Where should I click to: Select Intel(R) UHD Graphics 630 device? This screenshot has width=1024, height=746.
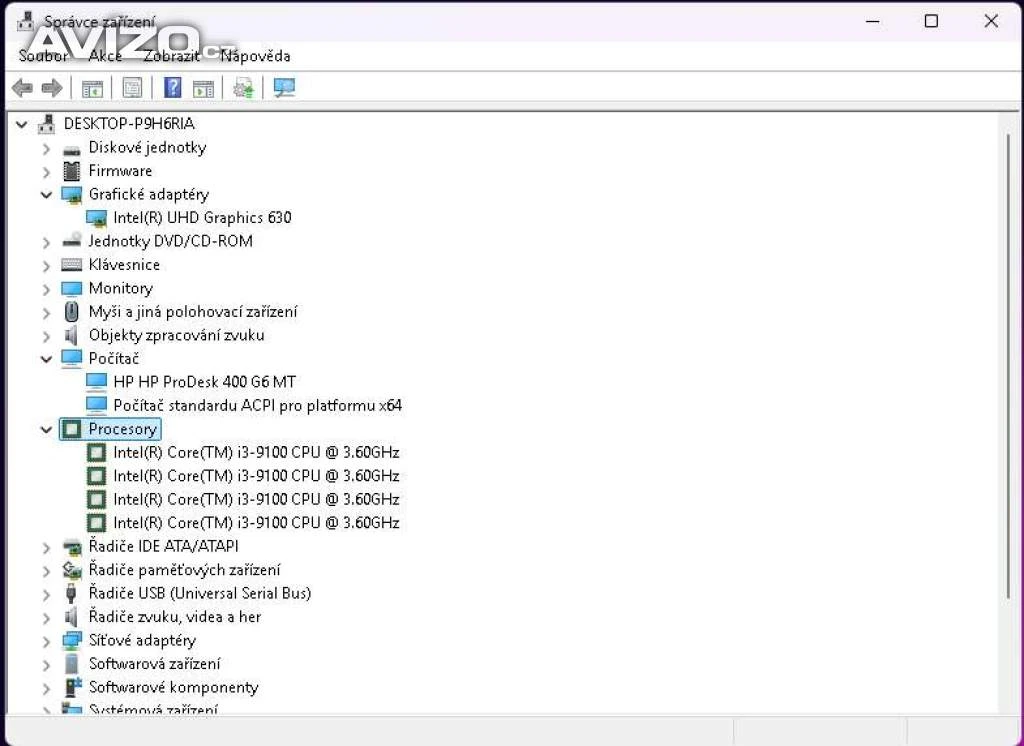(x=202, y=217)
